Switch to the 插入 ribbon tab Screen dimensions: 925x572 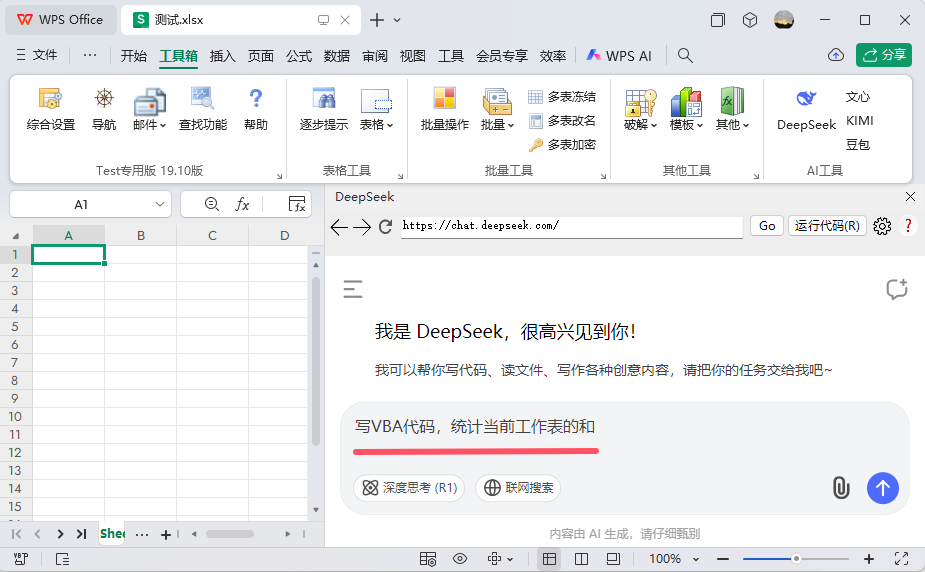pos(222,56)
